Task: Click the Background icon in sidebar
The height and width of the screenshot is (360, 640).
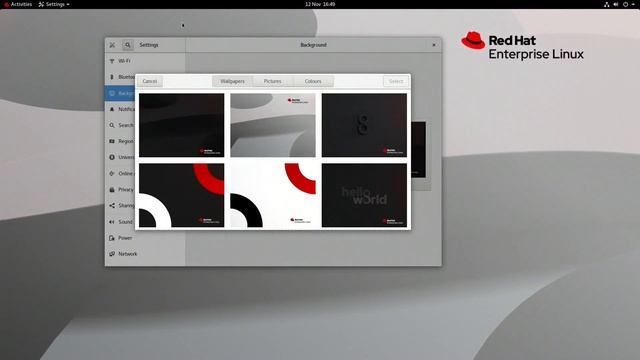Action: pos(112,93)
